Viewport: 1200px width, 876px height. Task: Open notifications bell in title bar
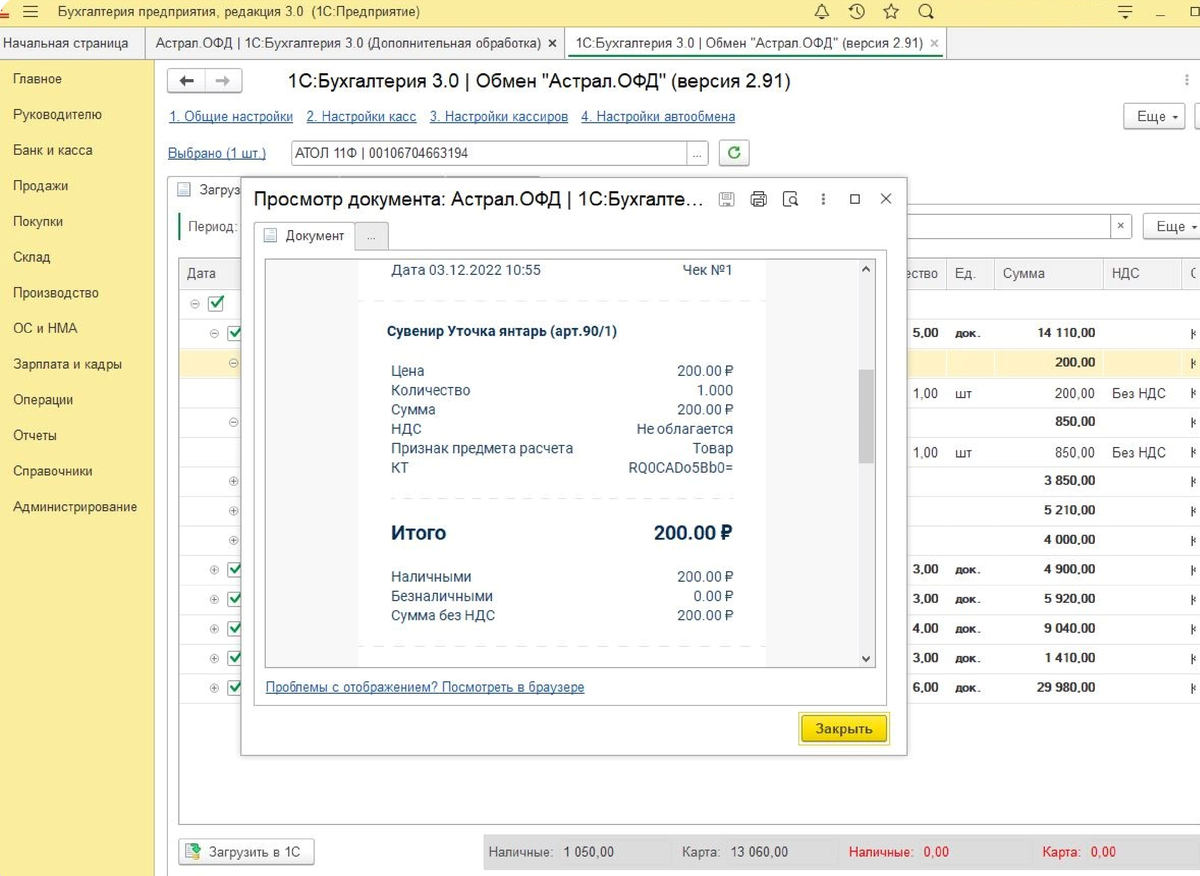[x=822, y=12]
